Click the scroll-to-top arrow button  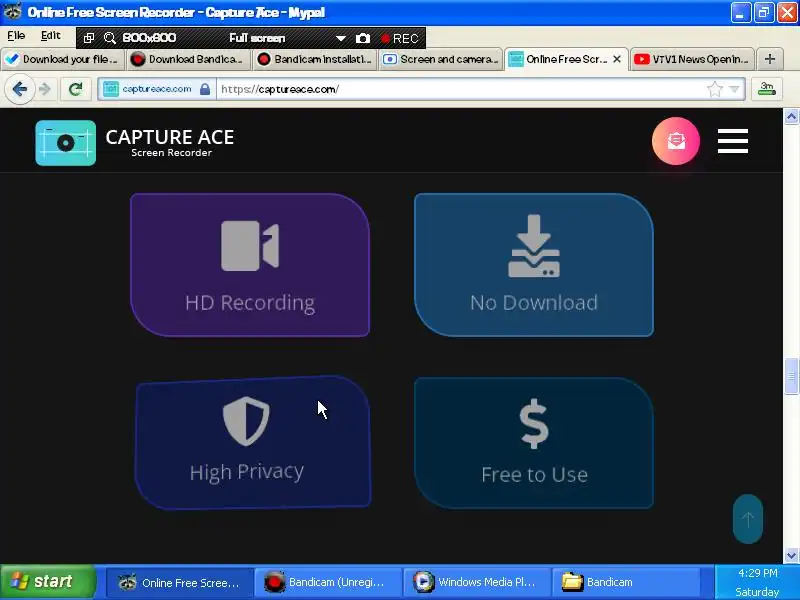(x=747, y=519)
